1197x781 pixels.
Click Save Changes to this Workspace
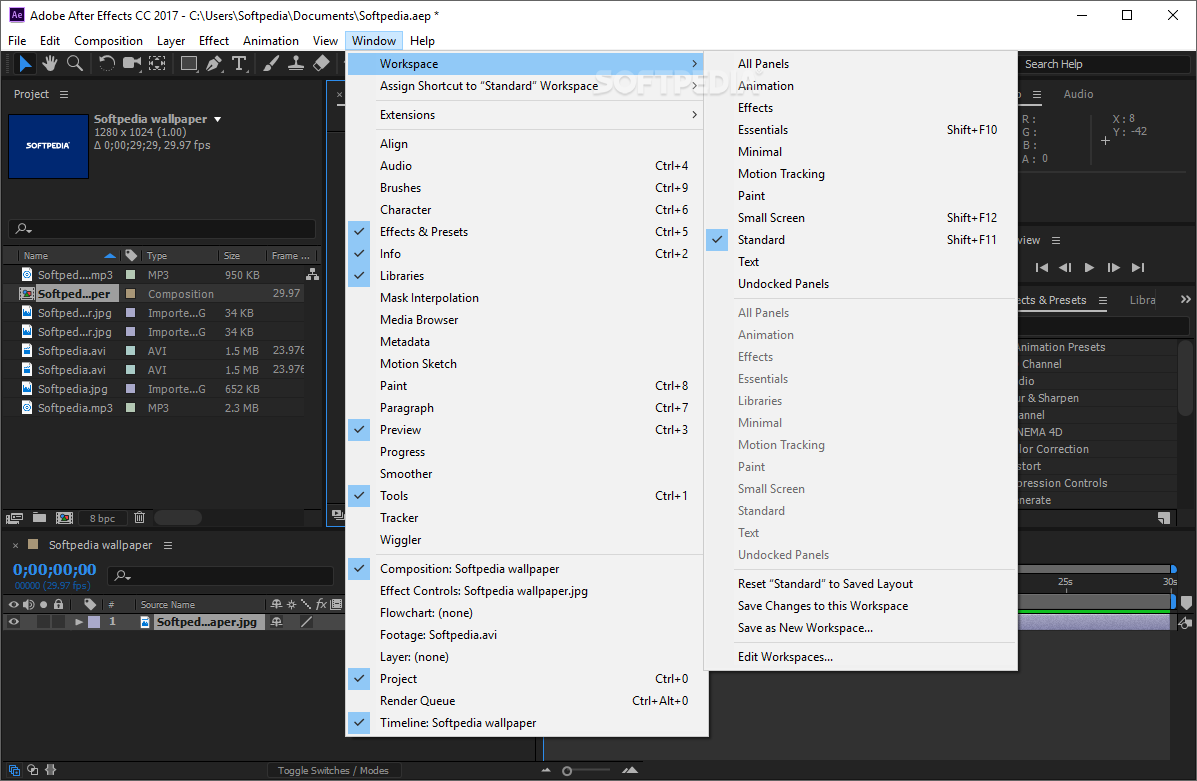pyautogui.click(x=861, y=605)
